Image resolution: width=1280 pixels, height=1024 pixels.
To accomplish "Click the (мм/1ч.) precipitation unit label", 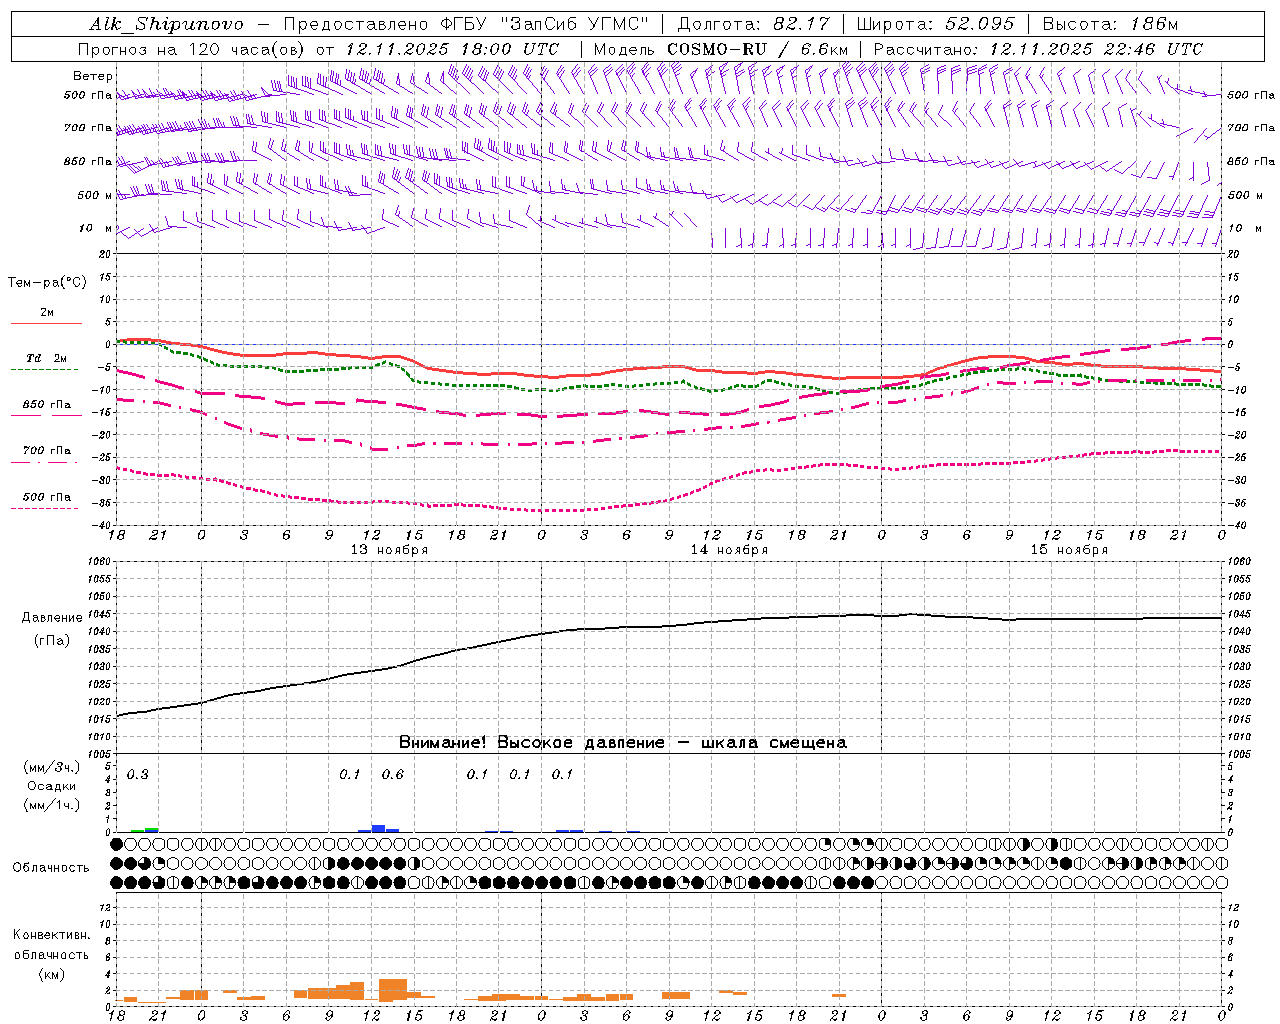I will (52, 804).
